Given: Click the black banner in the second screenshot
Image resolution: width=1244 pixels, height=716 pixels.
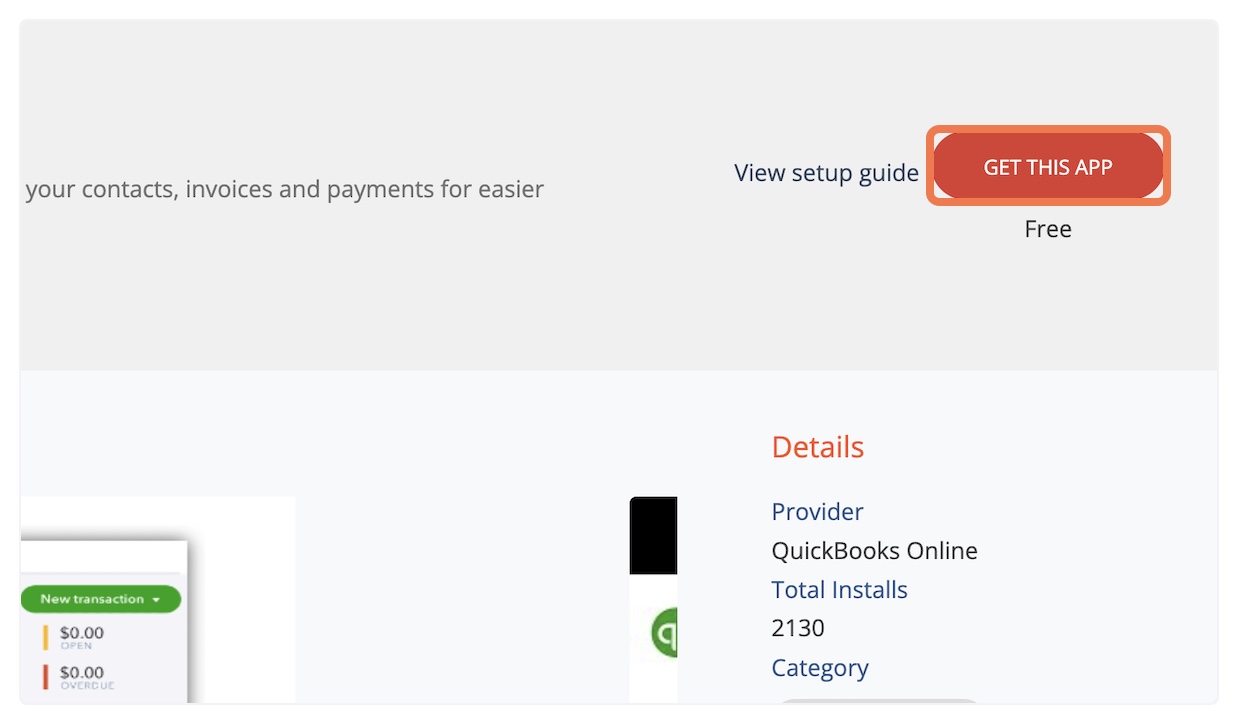Looking at the screenshot, I should [x=653, y=535].
